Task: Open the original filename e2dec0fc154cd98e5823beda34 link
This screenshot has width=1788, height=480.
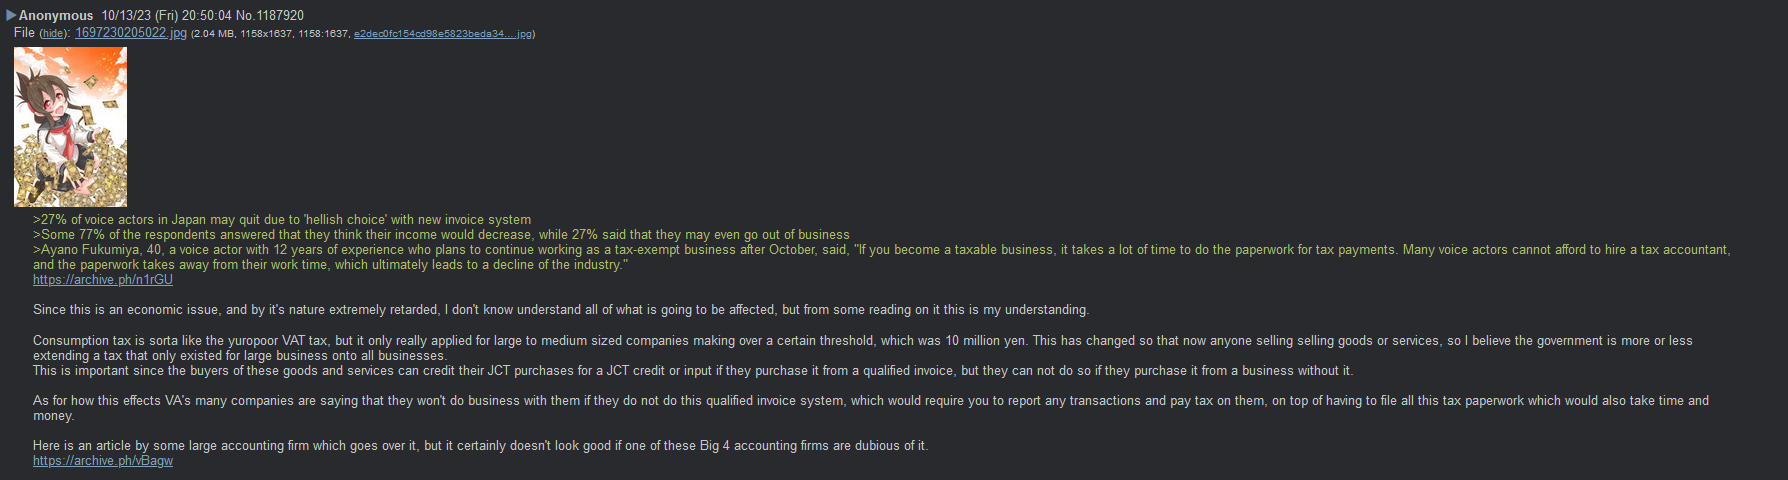Action: (442, 34)
